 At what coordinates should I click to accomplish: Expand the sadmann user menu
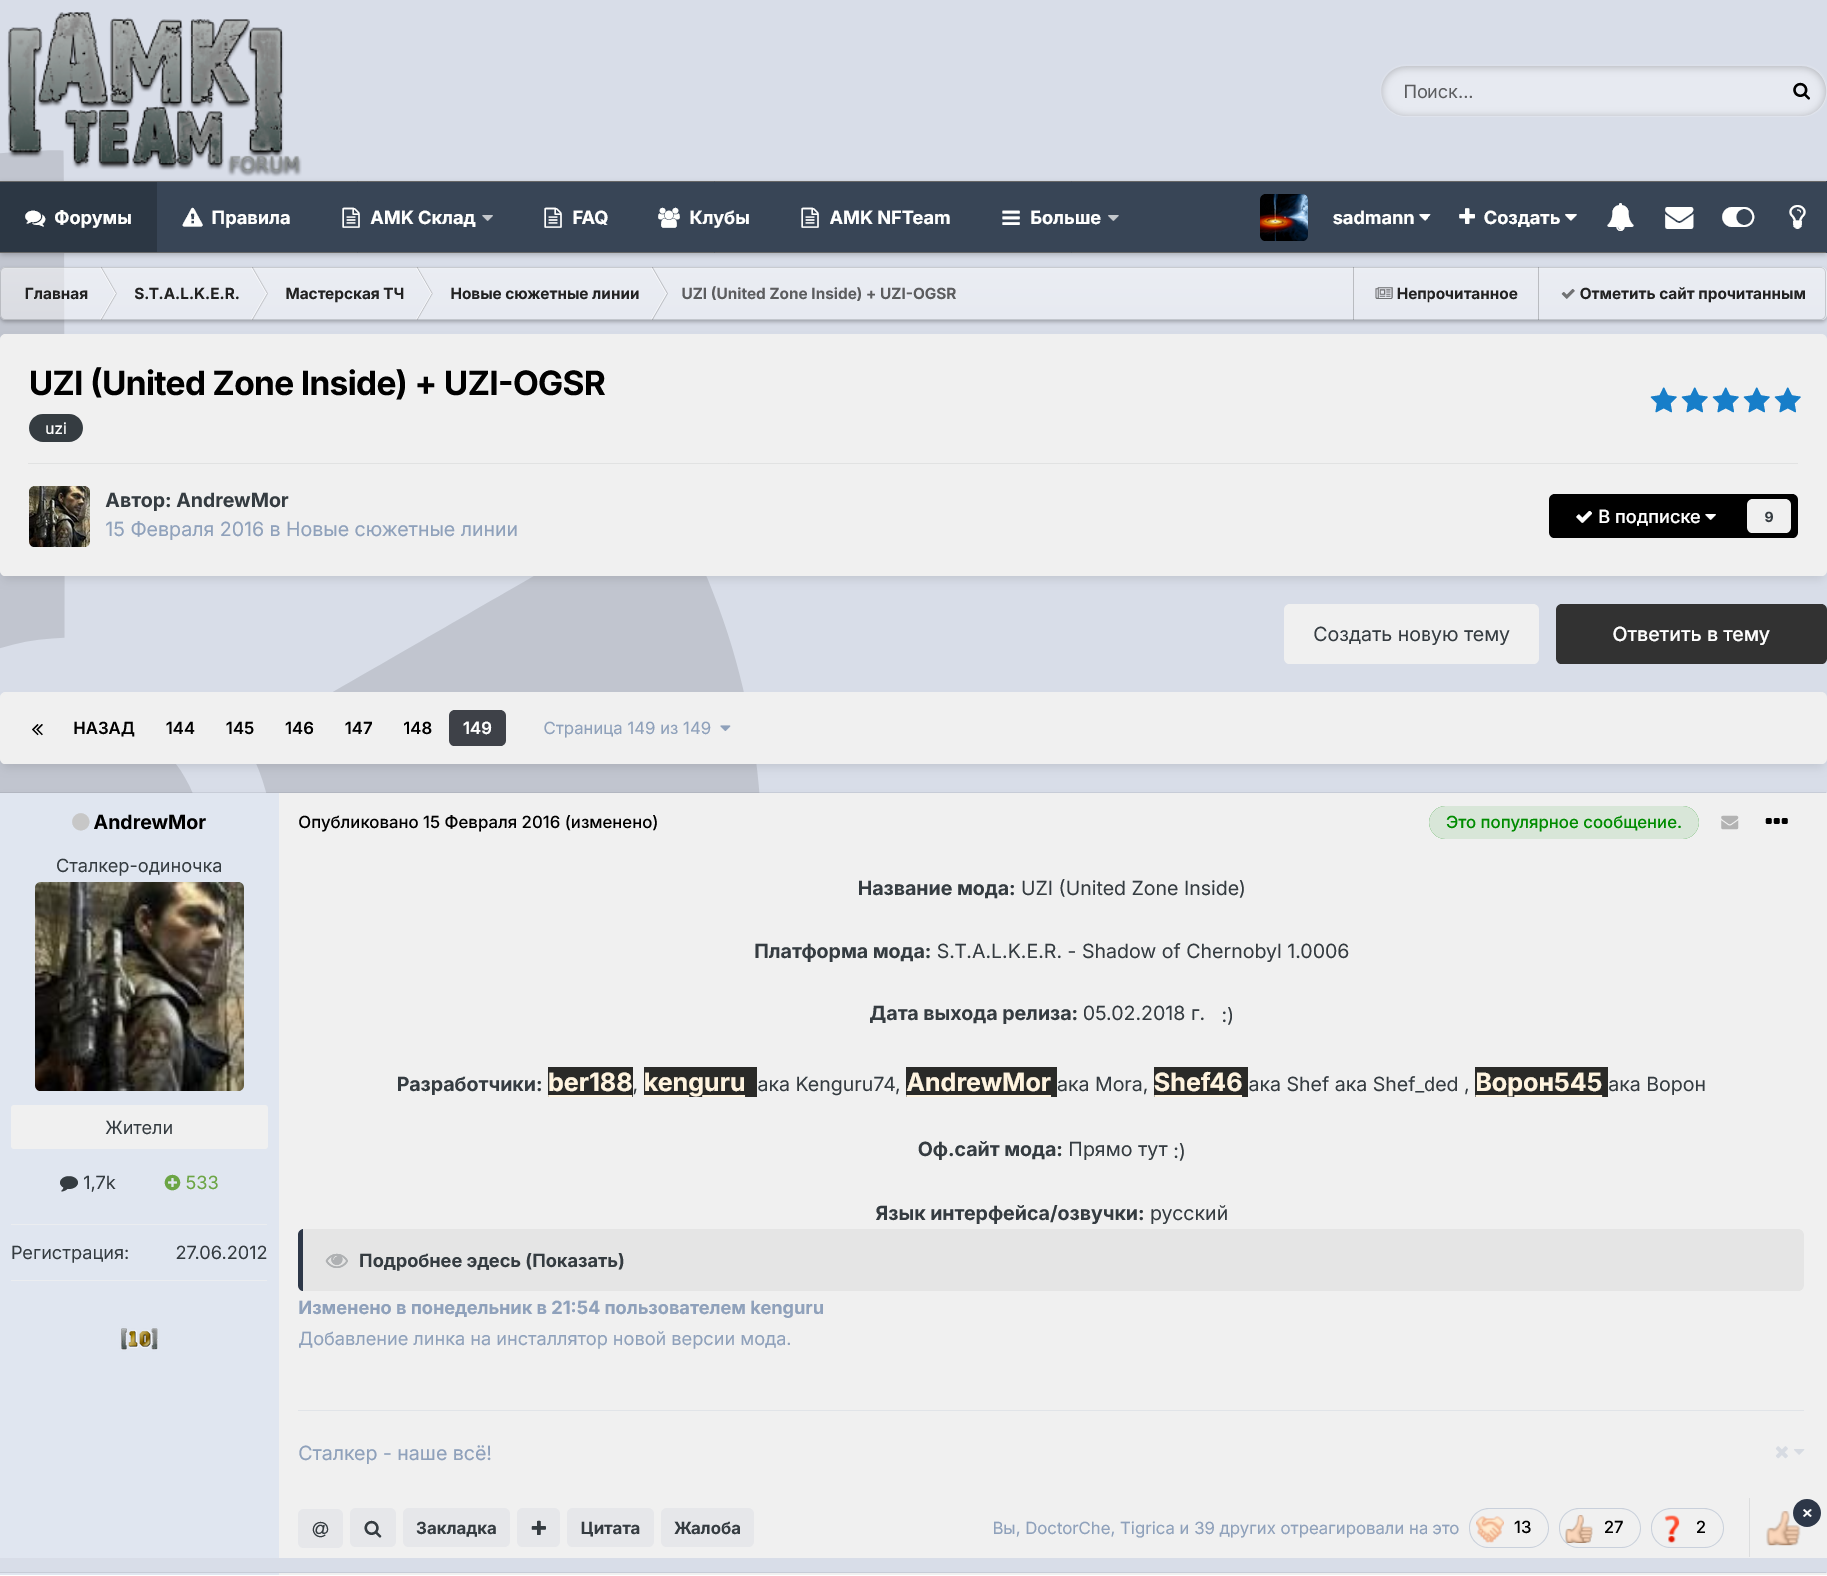point(1380,217)
